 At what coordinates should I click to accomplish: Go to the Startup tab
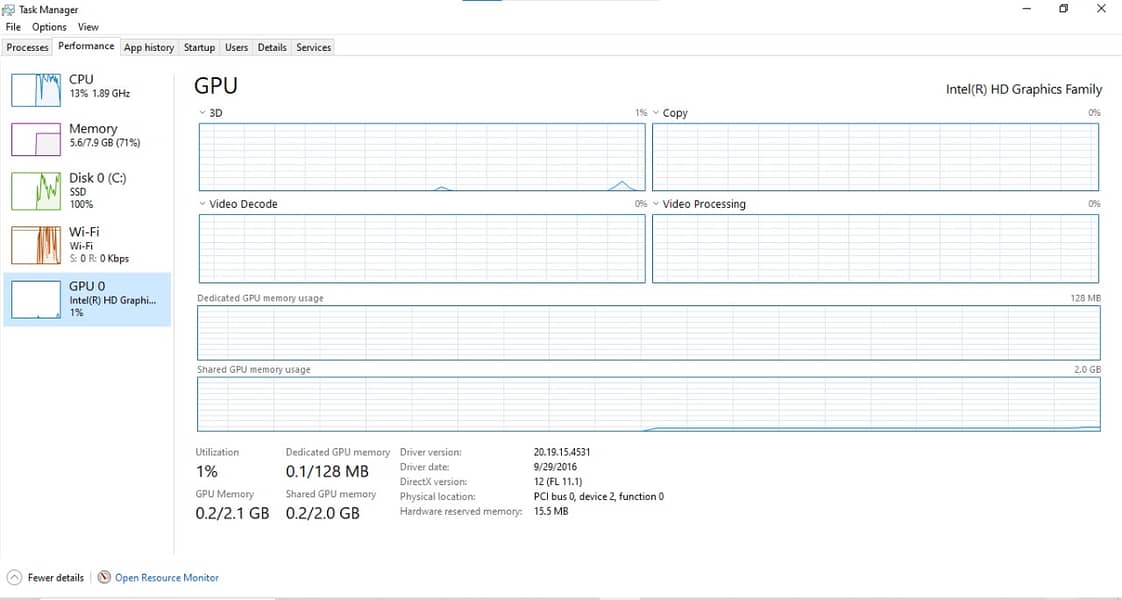[199, 47]
